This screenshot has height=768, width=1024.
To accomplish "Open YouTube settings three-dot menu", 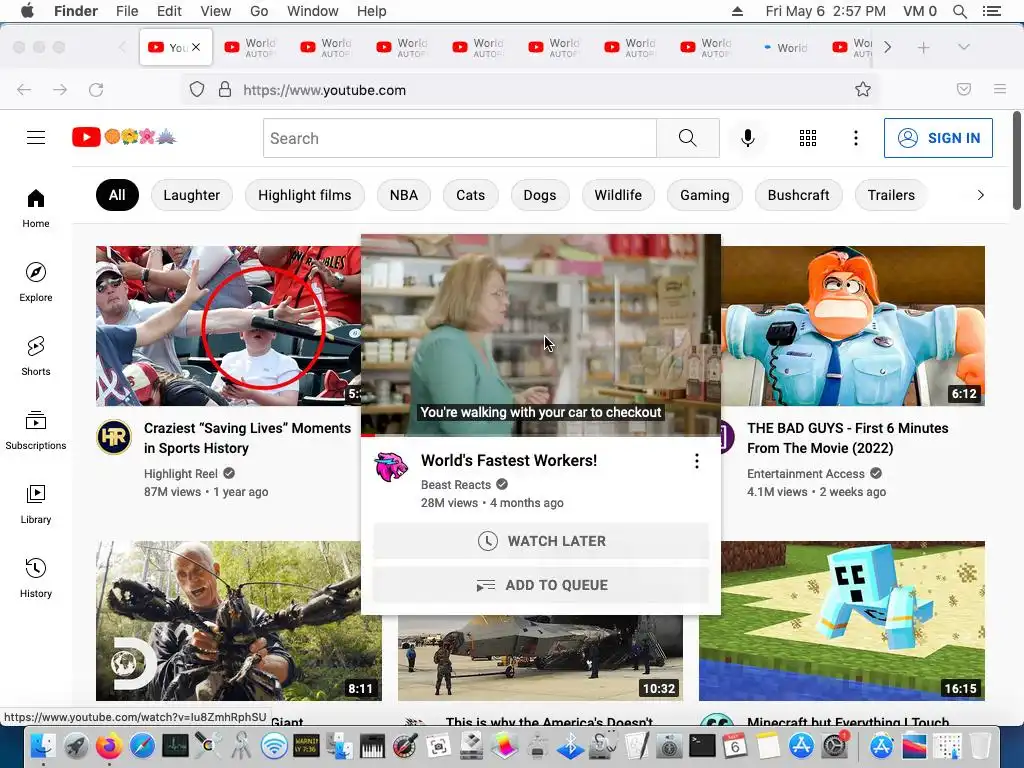I will pyautogui.click(x=856, y=138).
